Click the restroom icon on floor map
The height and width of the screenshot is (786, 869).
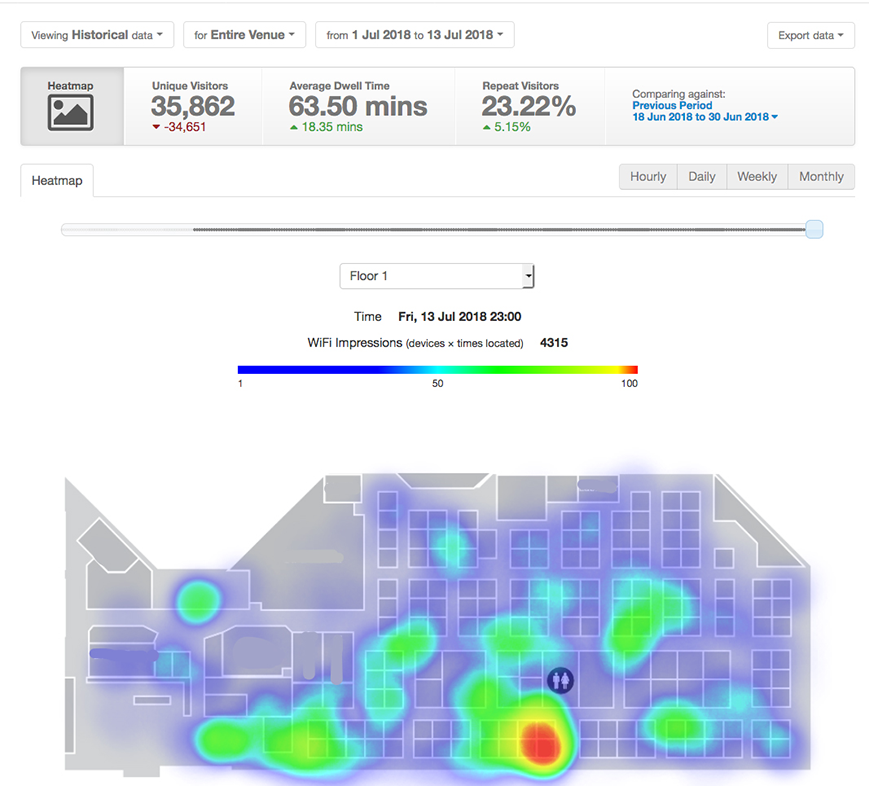coord(561,680)
